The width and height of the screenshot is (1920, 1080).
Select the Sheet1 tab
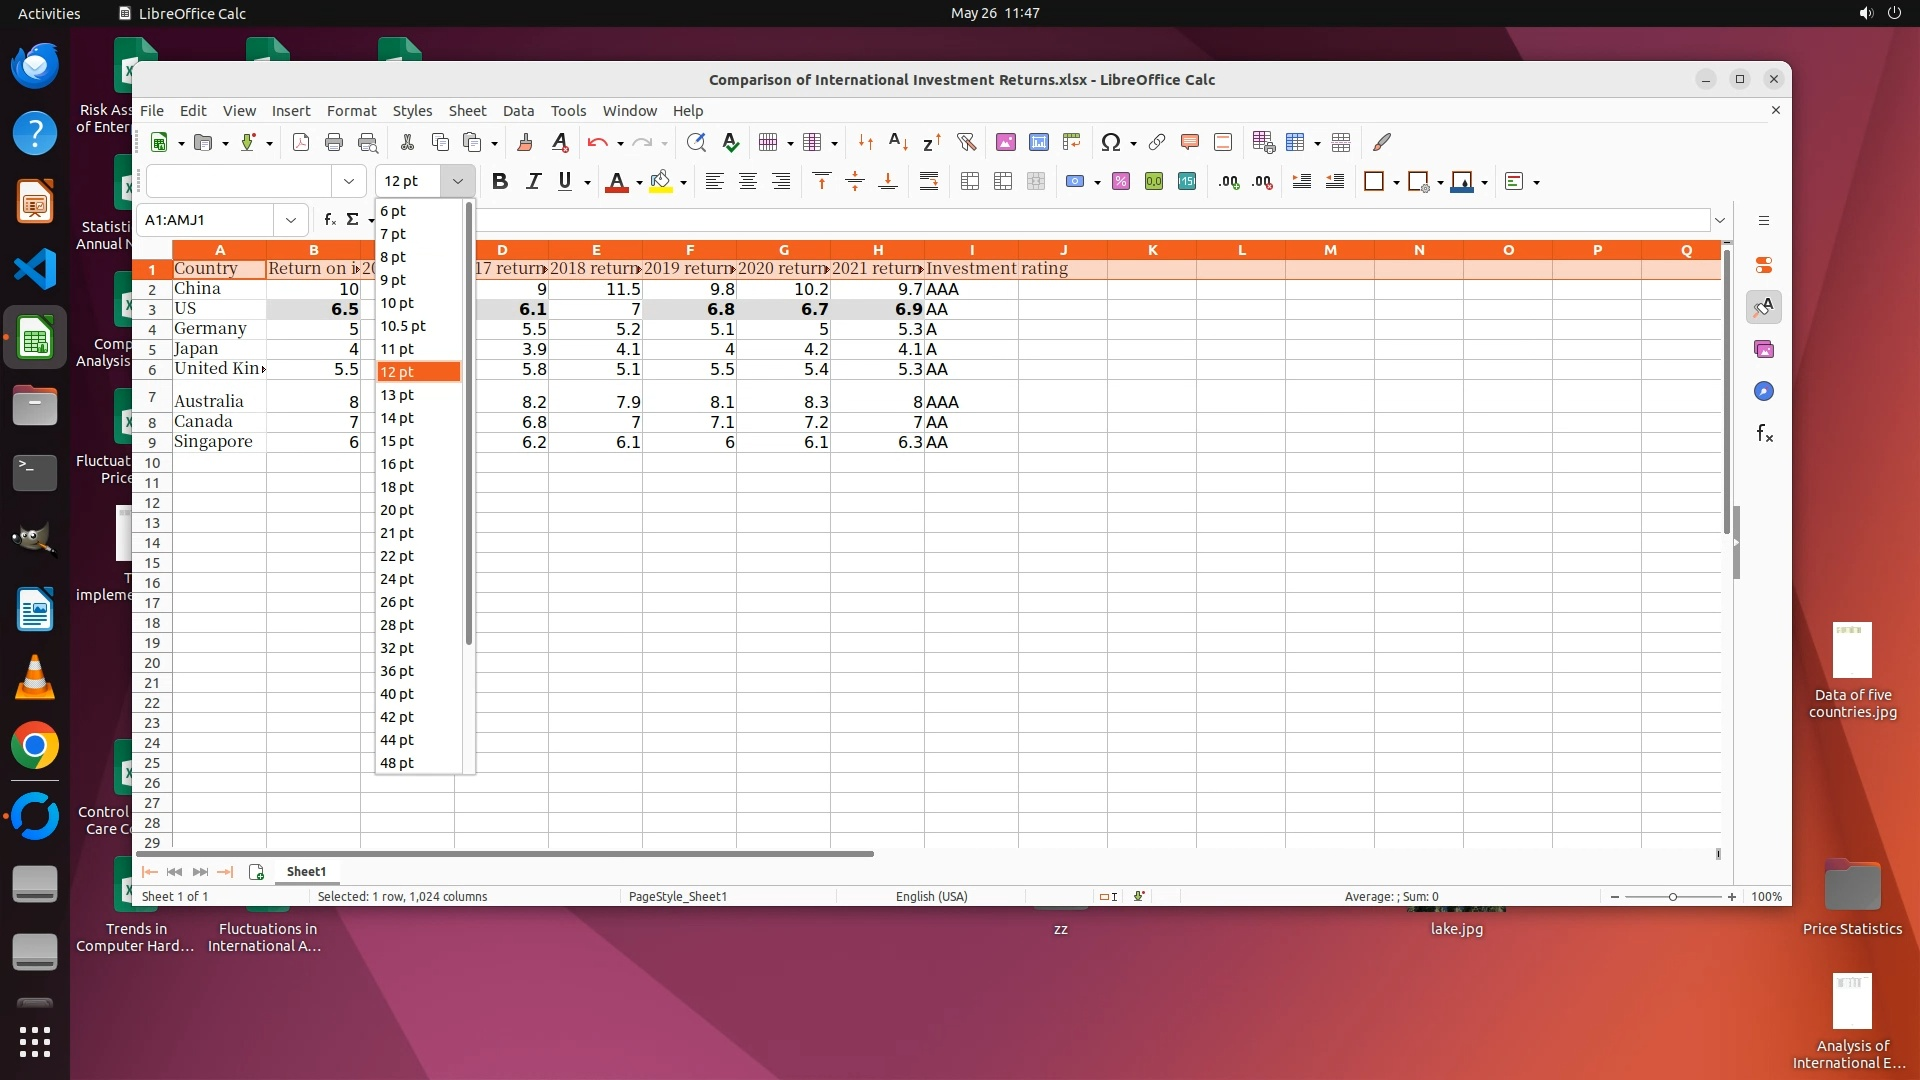(x=306, y=871)
